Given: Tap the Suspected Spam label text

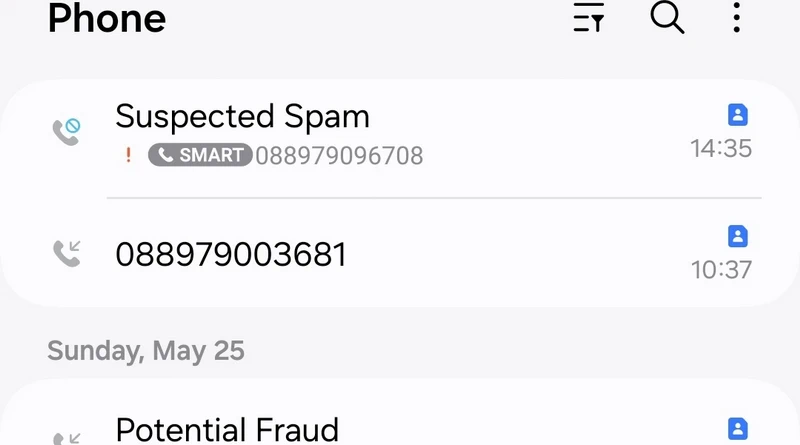Looking at the screenshot, I should [242, 117].
